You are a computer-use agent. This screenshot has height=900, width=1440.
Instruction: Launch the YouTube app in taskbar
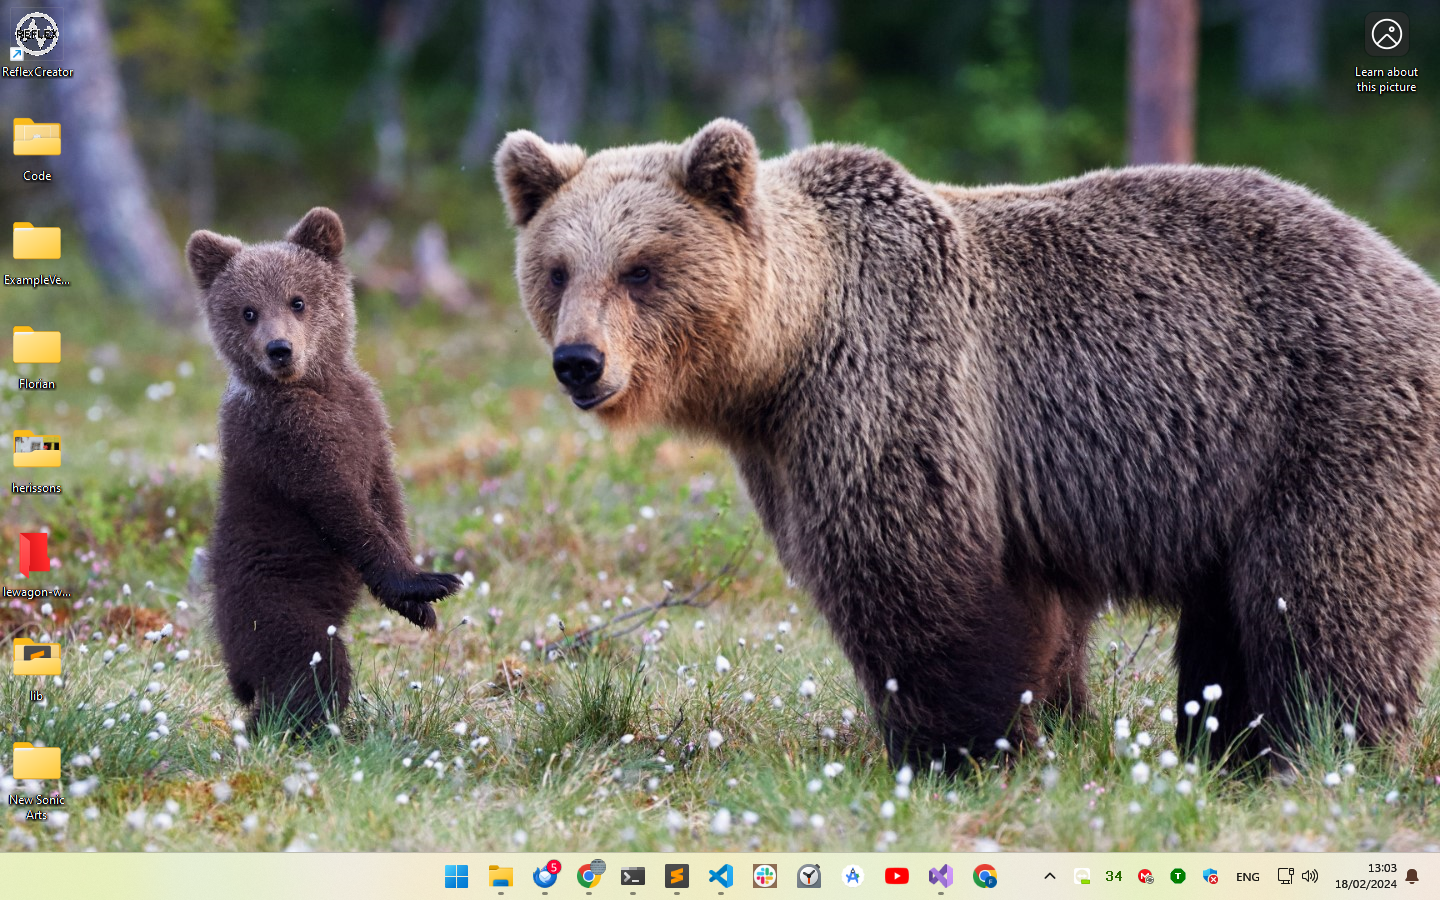897,876
